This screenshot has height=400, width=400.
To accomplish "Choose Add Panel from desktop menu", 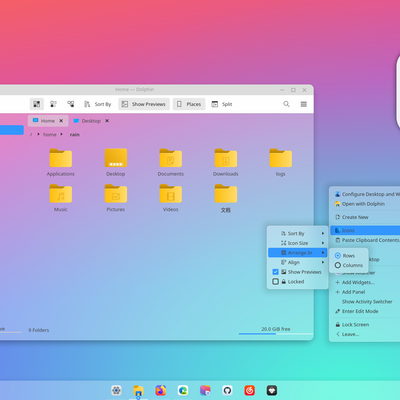I will coord(366,292).
